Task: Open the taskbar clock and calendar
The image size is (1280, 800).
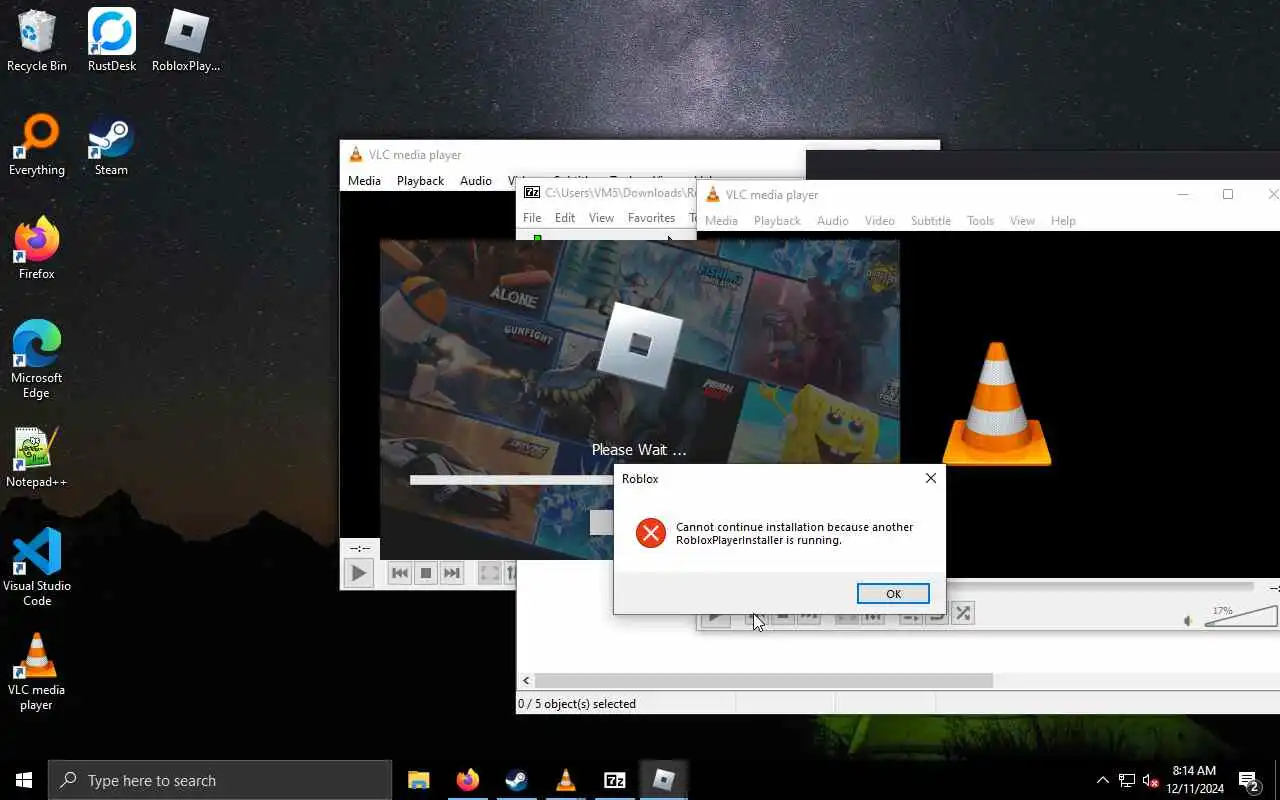Action: tap(1194, 780)
